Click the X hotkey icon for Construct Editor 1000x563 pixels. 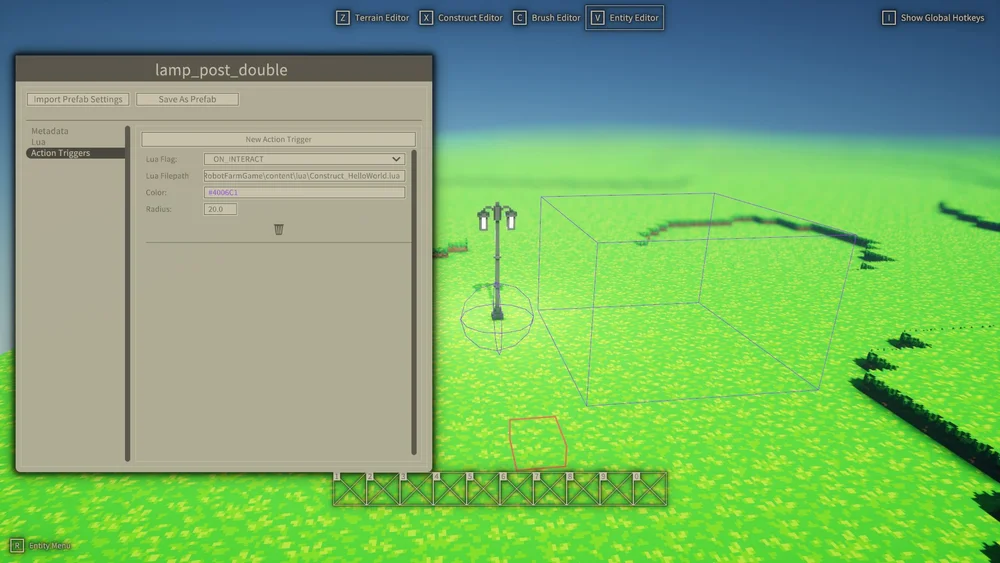pos(426,18)
